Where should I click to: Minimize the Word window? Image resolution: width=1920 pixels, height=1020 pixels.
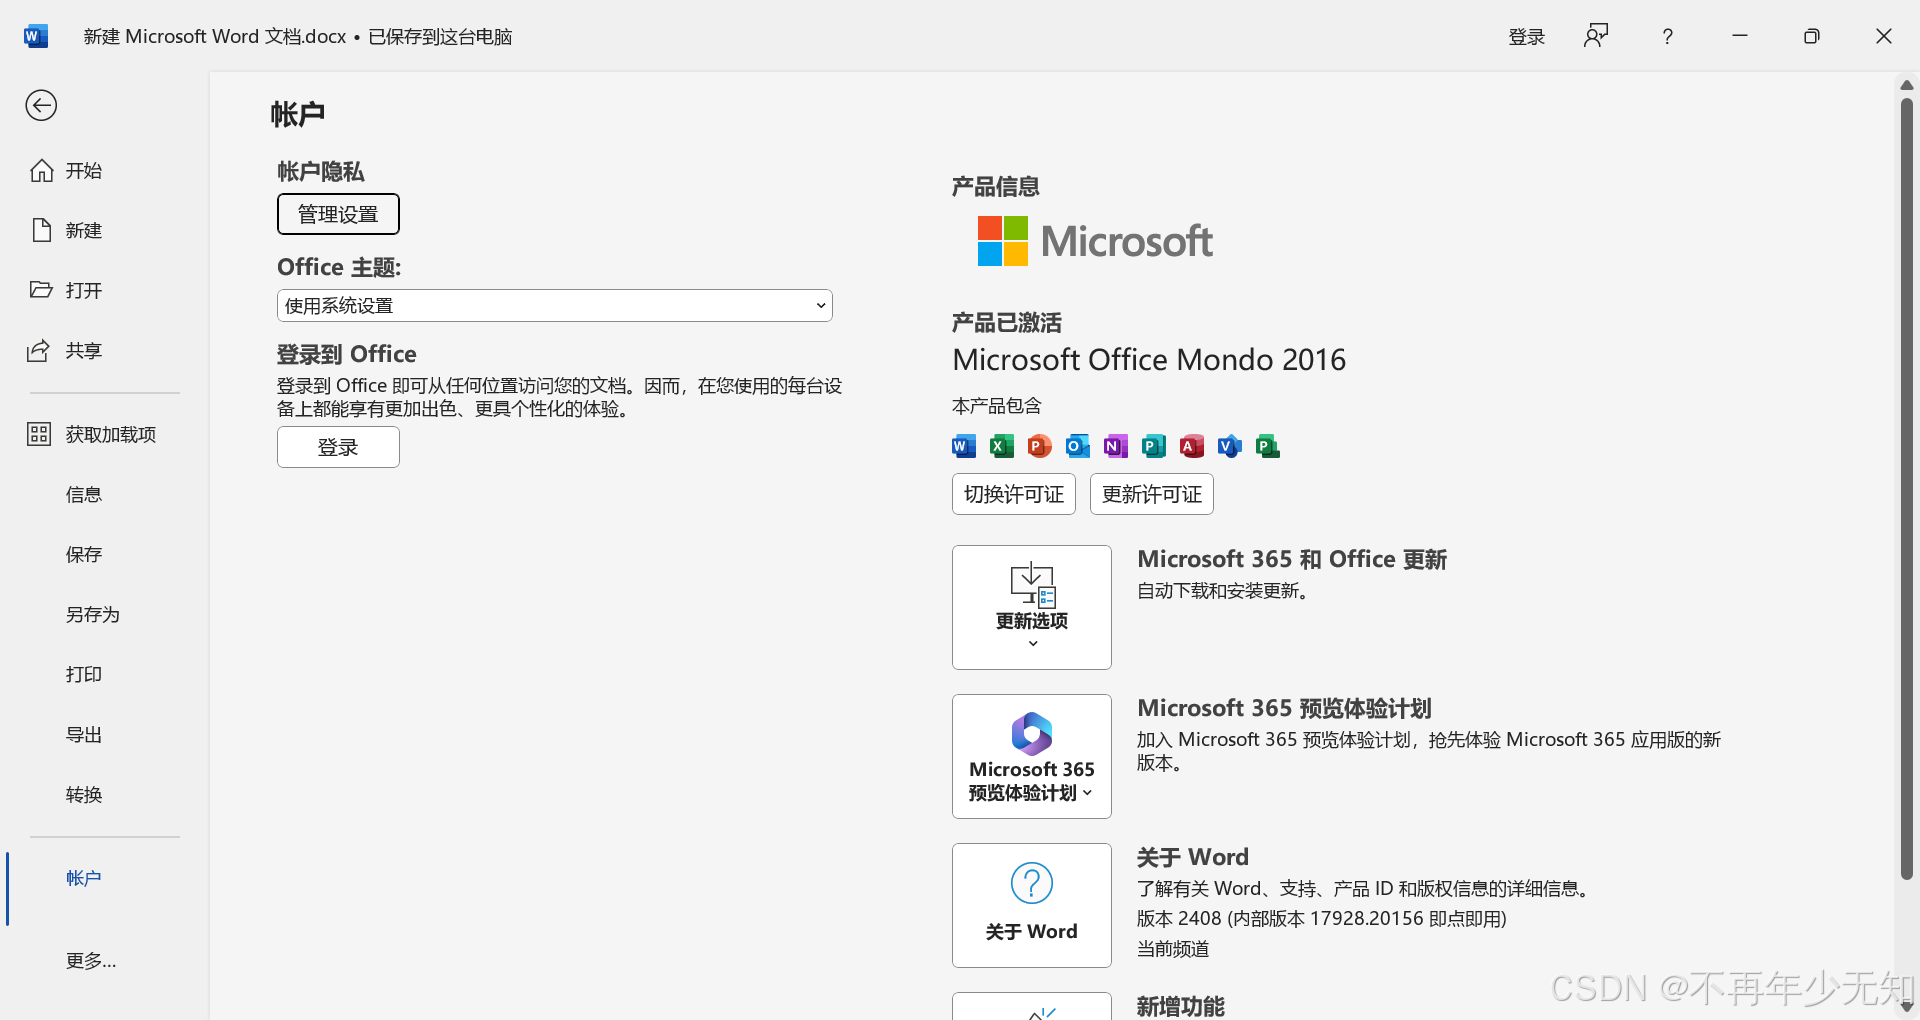click(1740, 36)
